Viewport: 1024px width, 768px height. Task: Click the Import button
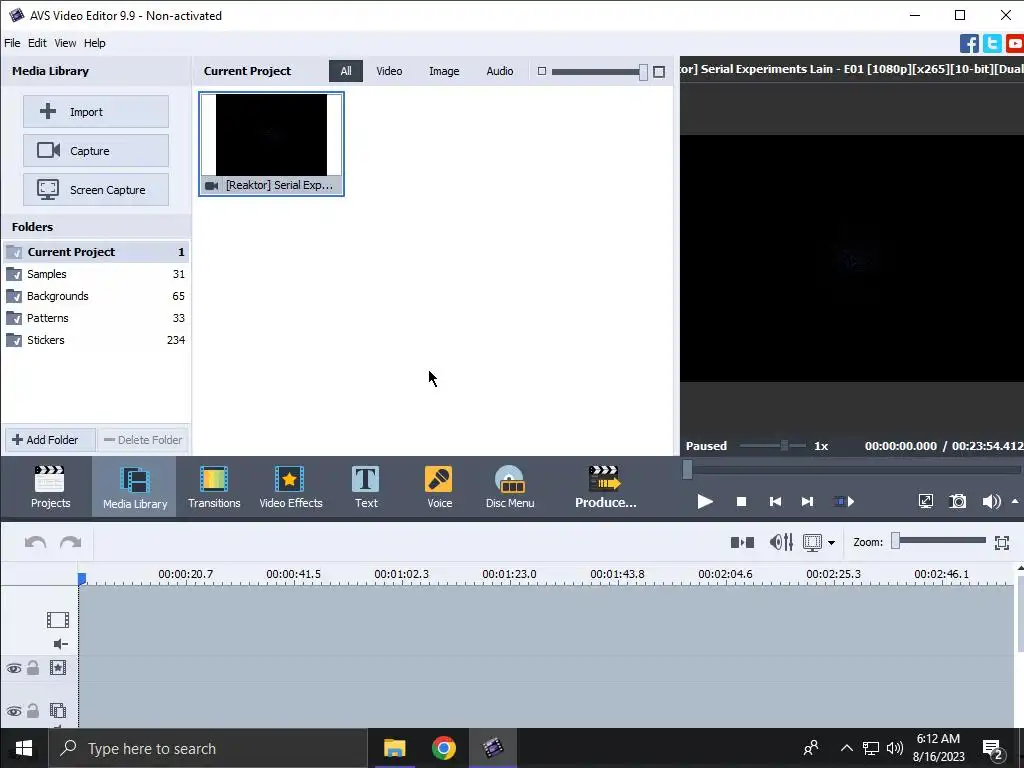click(96, 112)
